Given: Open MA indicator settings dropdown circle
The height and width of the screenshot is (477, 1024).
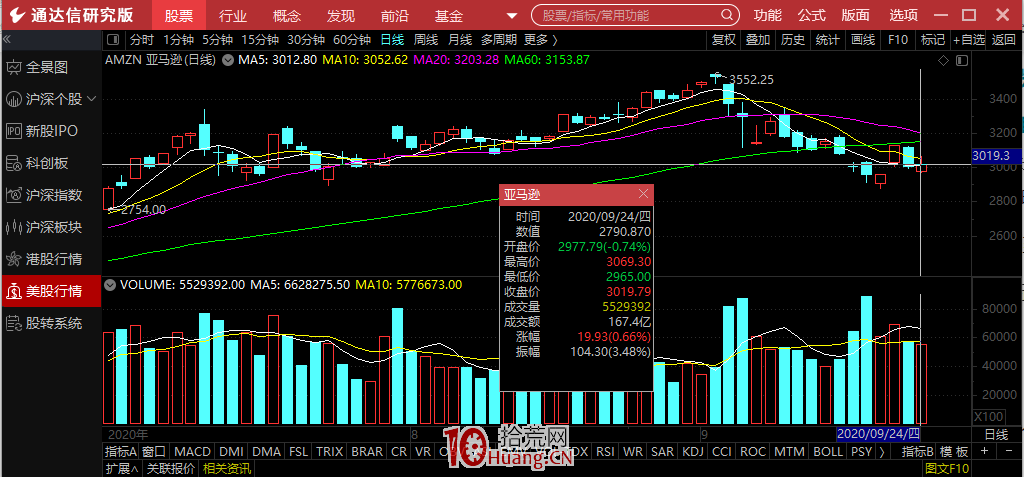Looking at the screenshot, I should 228,60.
